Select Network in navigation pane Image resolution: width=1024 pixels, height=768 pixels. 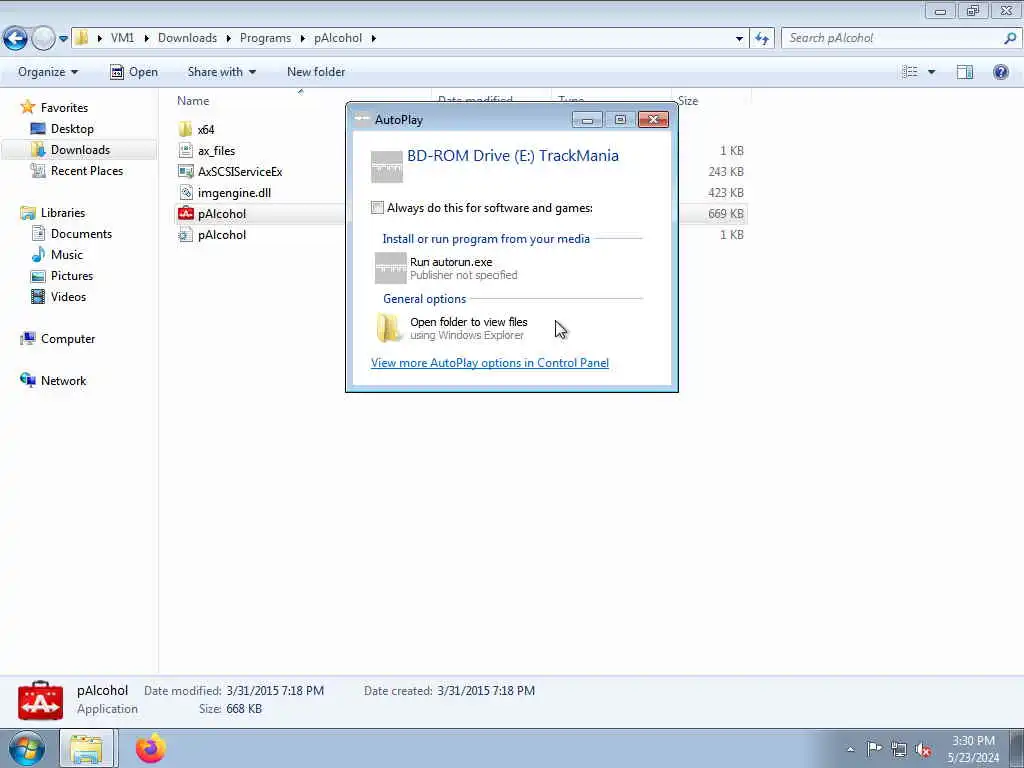click(x=63, y=381)
